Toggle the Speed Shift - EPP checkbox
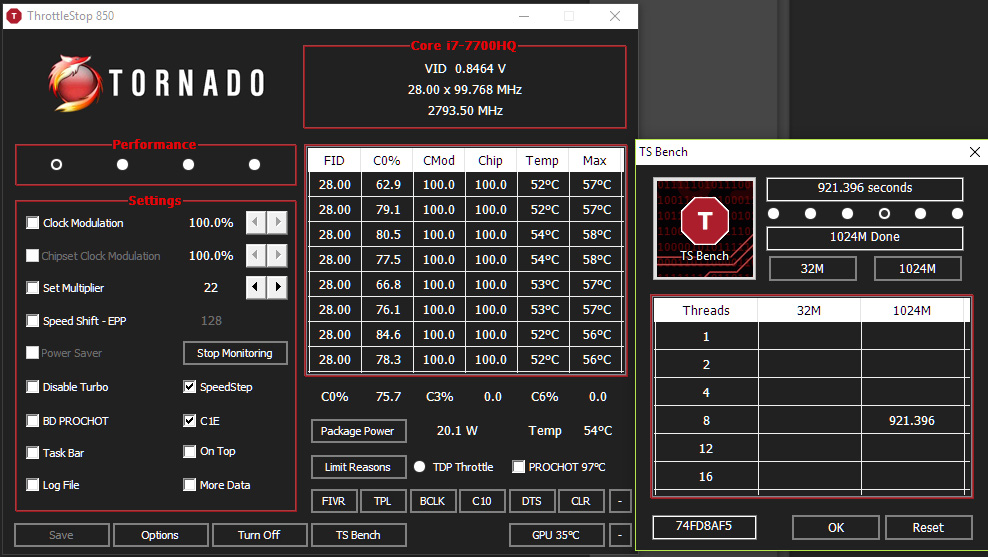Image resolution: width=988 pixels, height=557 pixels. (33, 321)
